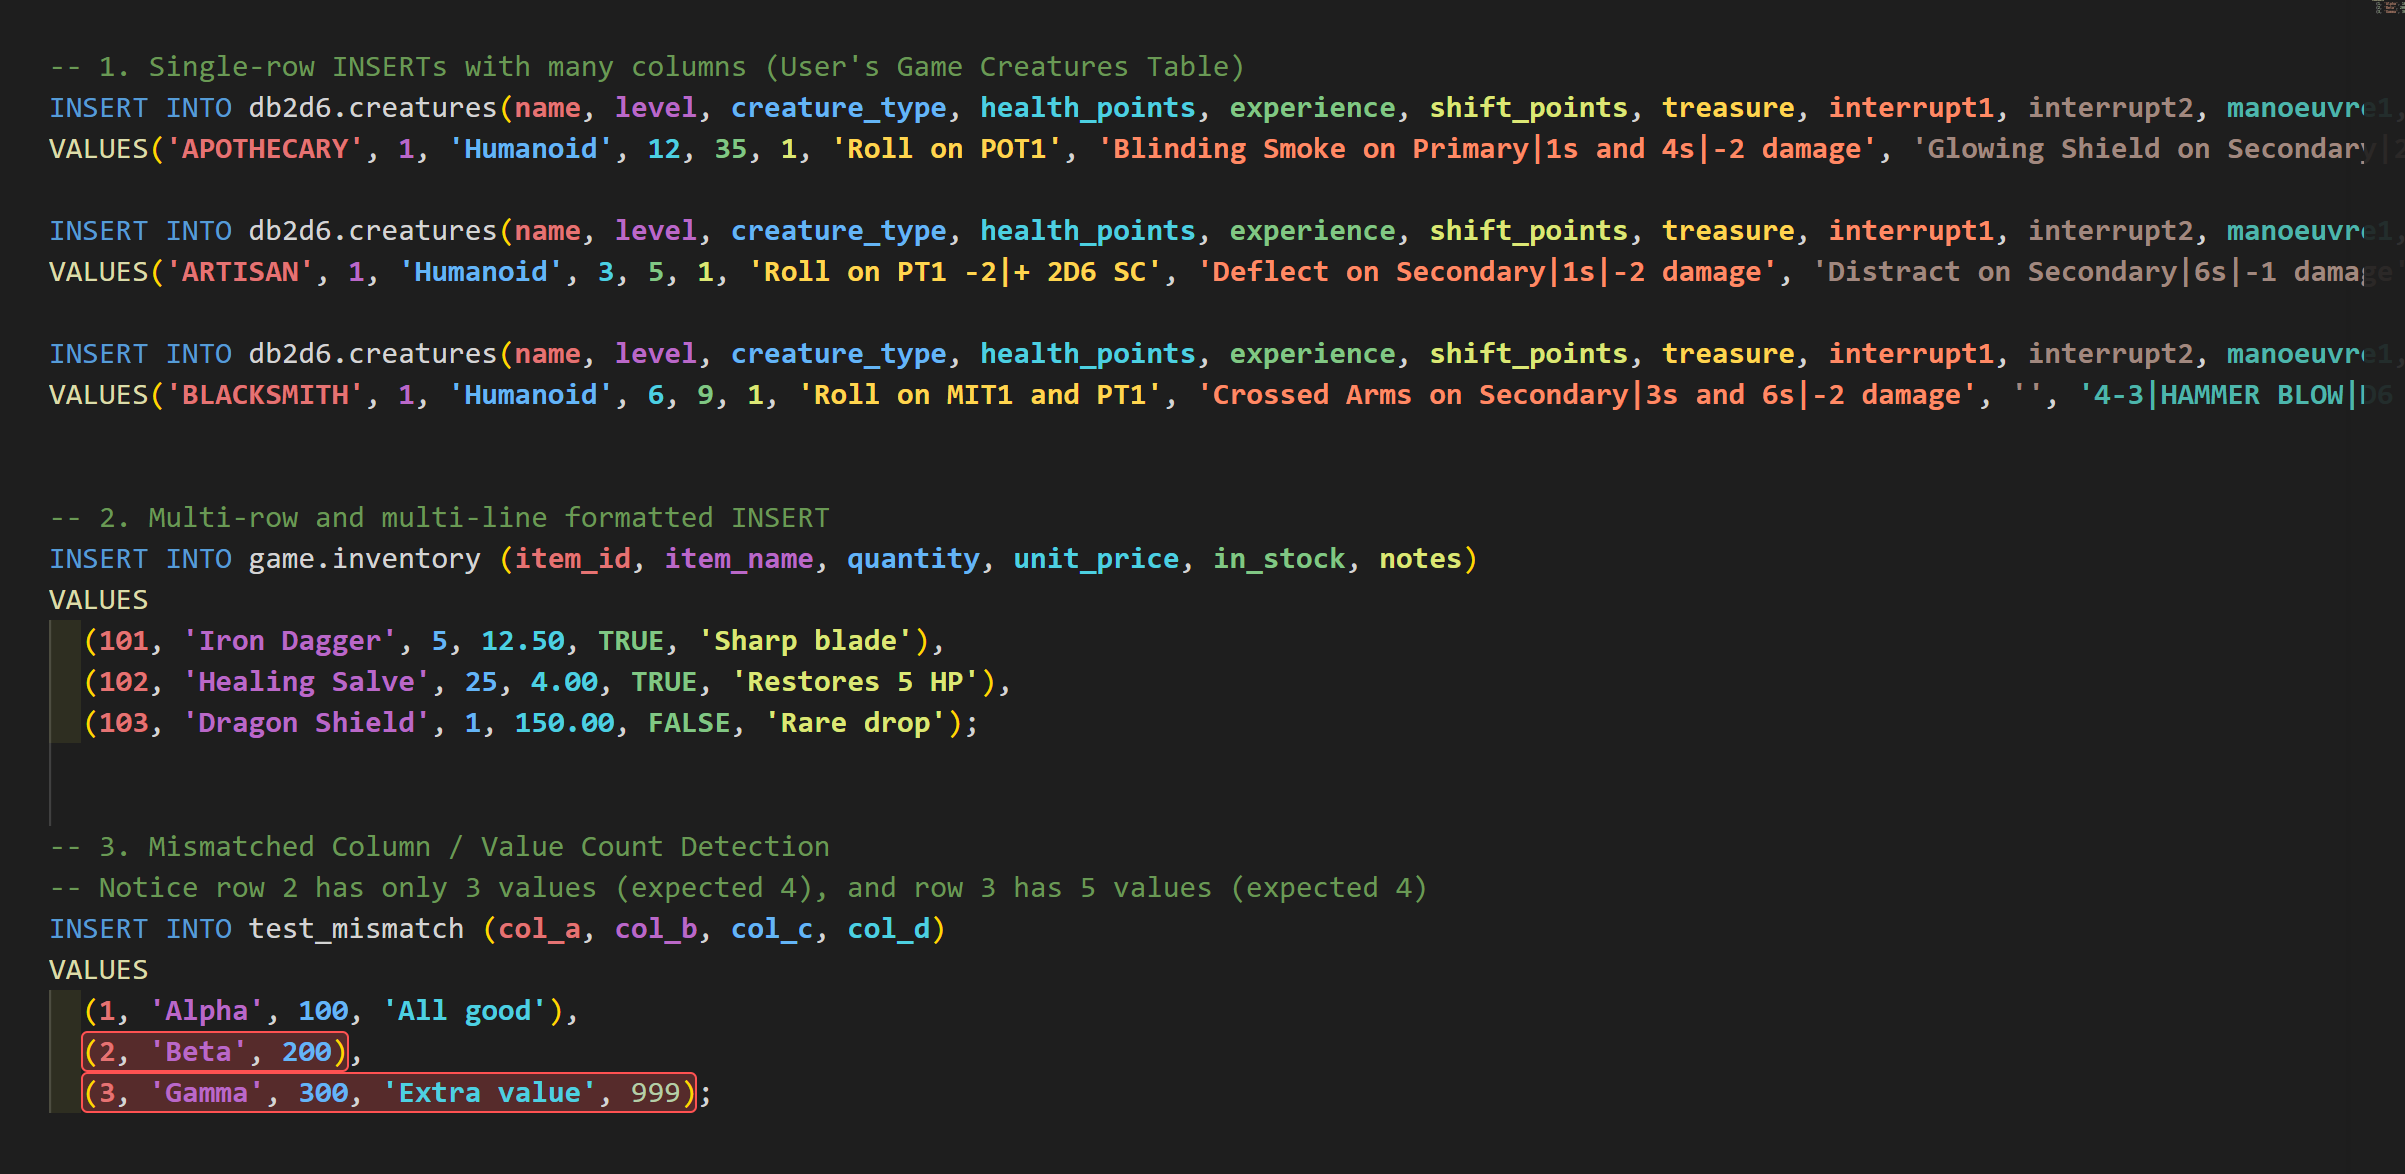Screen dimensions: 2405x1174
Task: Click the 'APOTHECARY' string value
Action: pyautogui.click(x=264, y=149)
